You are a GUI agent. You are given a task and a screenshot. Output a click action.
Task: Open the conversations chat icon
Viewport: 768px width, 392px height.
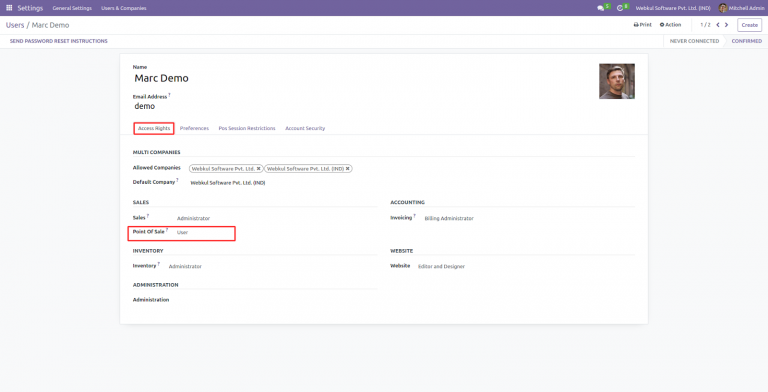coord(600,8)
